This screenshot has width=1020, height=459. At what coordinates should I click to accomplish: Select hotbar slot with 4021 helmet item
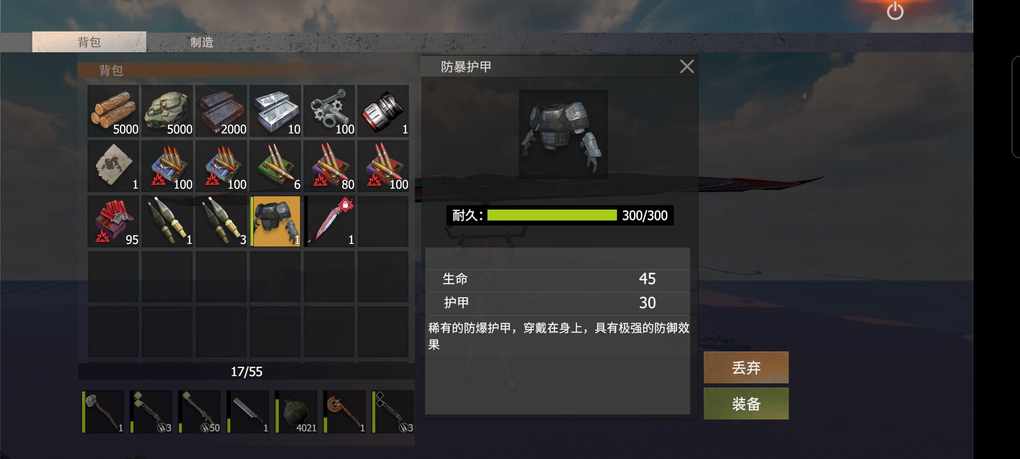[297, 412]
